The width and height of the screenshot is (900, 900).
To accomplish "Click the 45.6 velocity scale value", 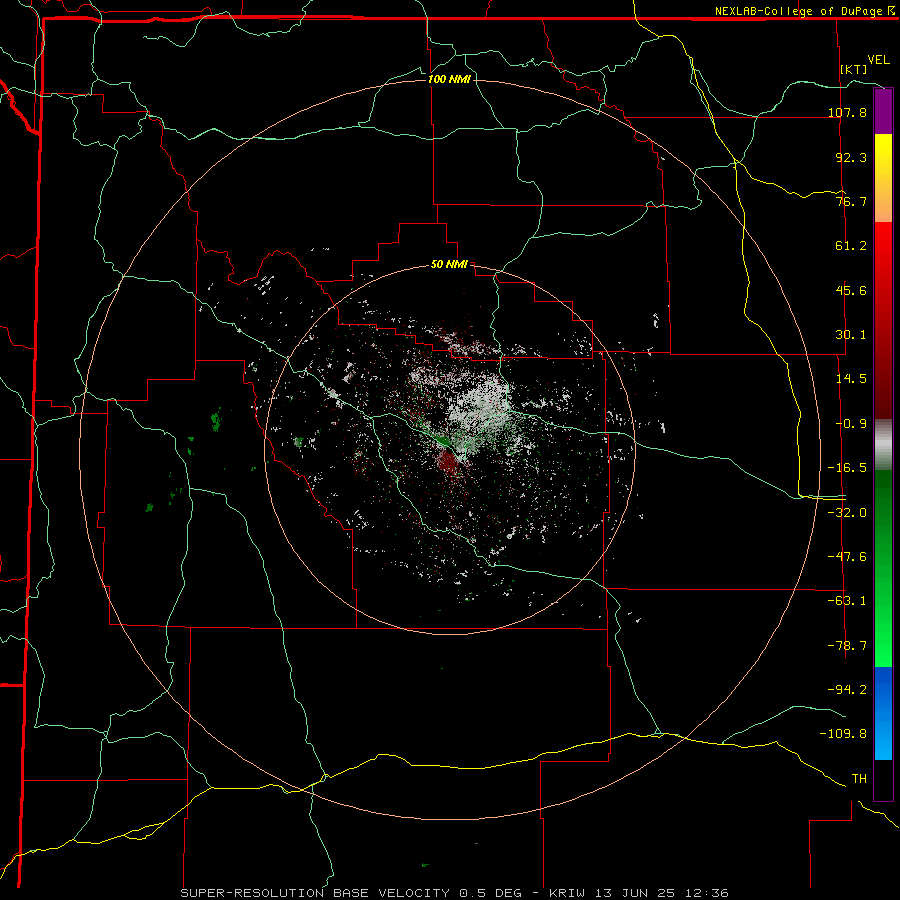I will click(851, 290).
